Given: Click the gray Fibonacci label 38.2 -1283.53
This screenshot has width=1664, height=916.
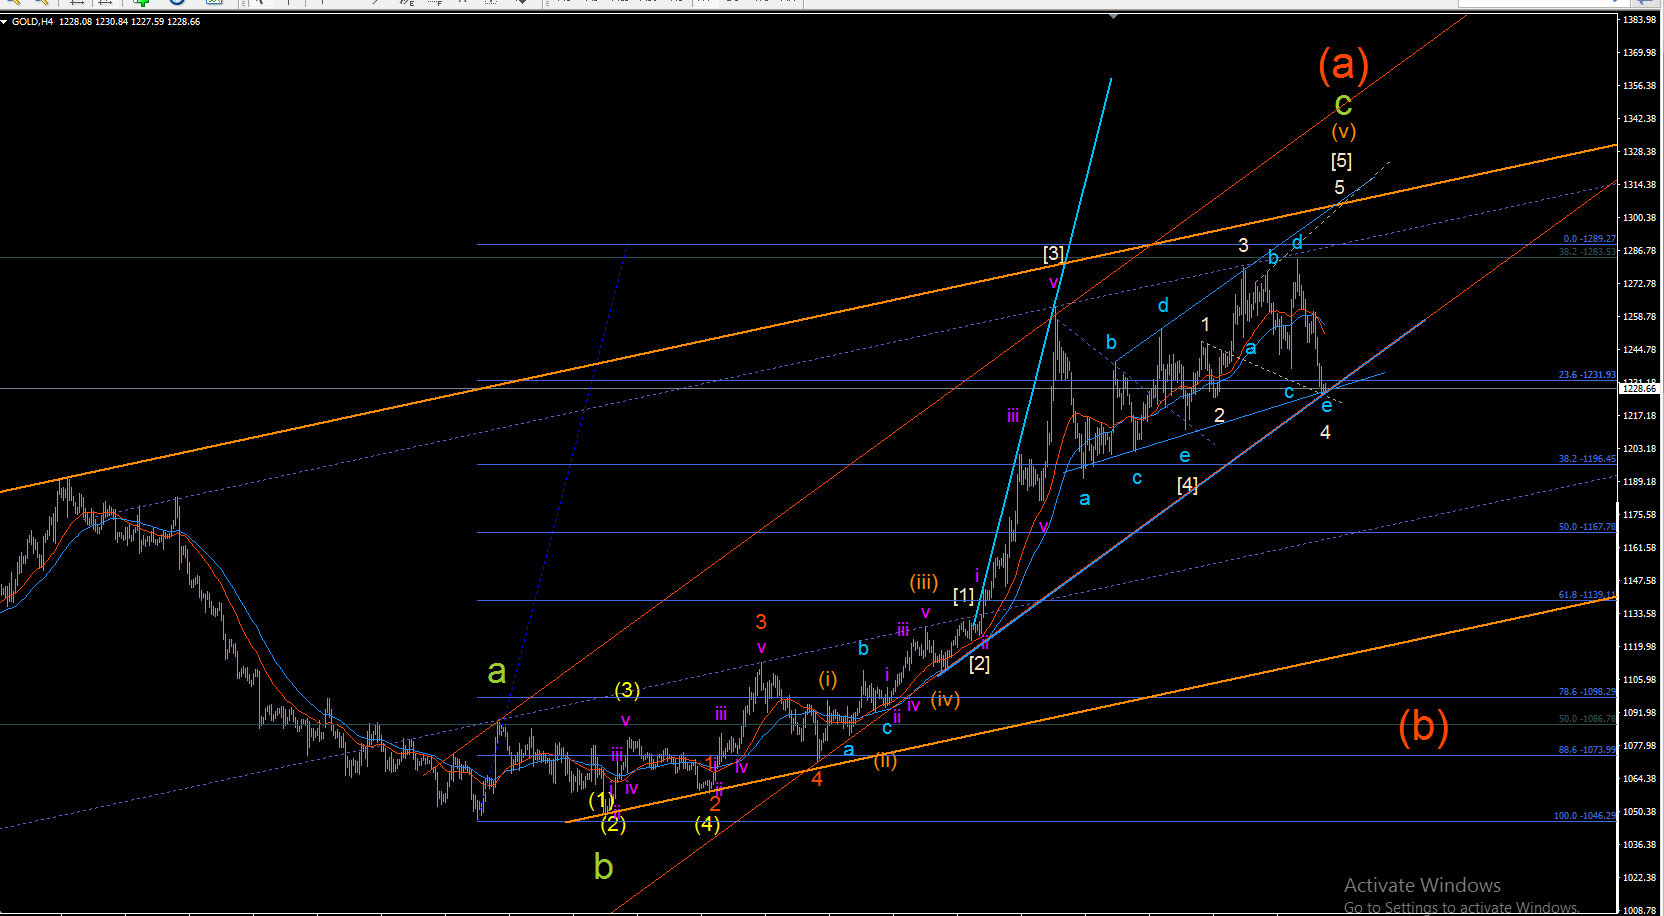Looking at the screenshot, I should click(1587, 252).
